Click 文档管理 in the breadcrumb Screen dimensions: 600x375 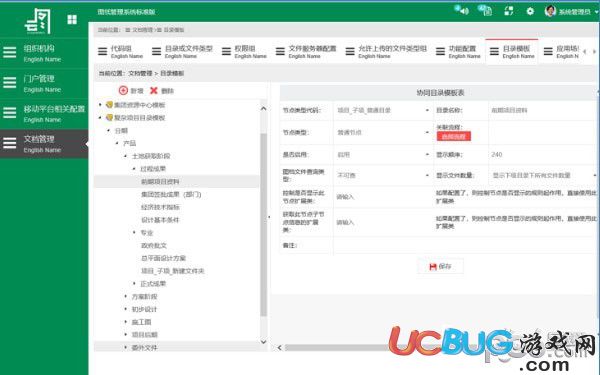(x=140, y=73)
